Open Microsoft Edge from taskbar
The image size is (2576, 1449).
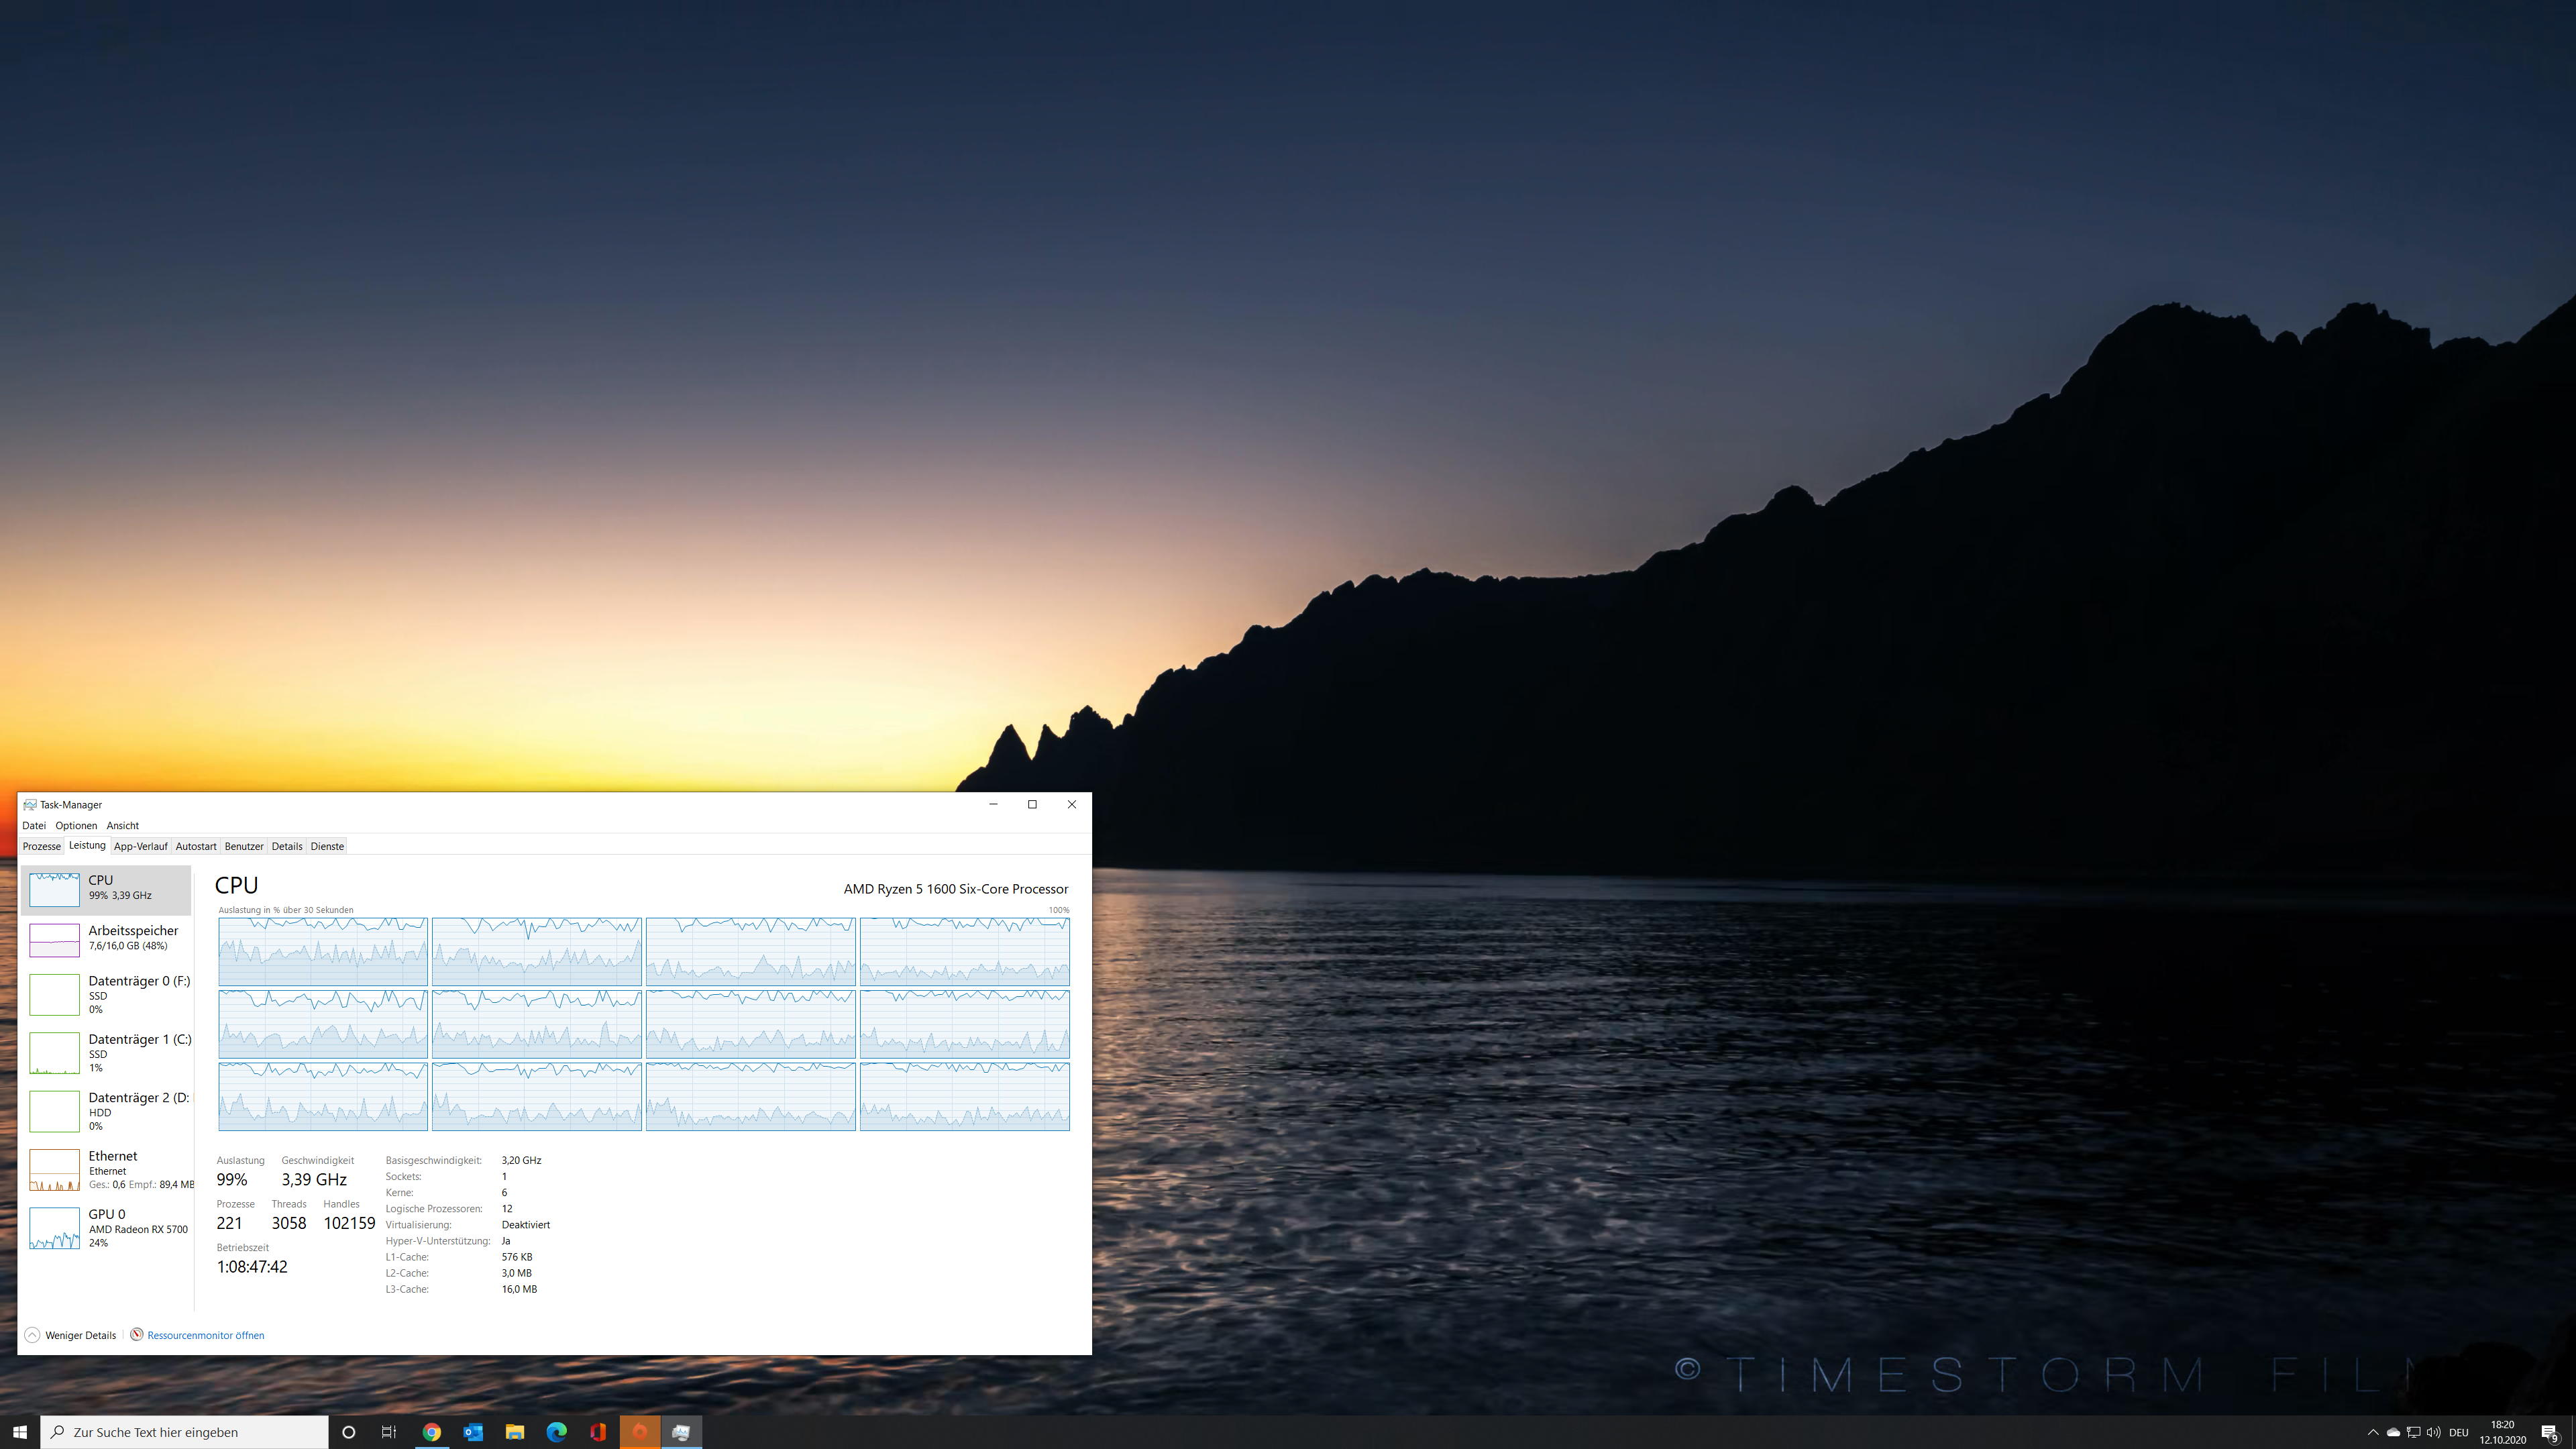click(x=557, y=1432)
